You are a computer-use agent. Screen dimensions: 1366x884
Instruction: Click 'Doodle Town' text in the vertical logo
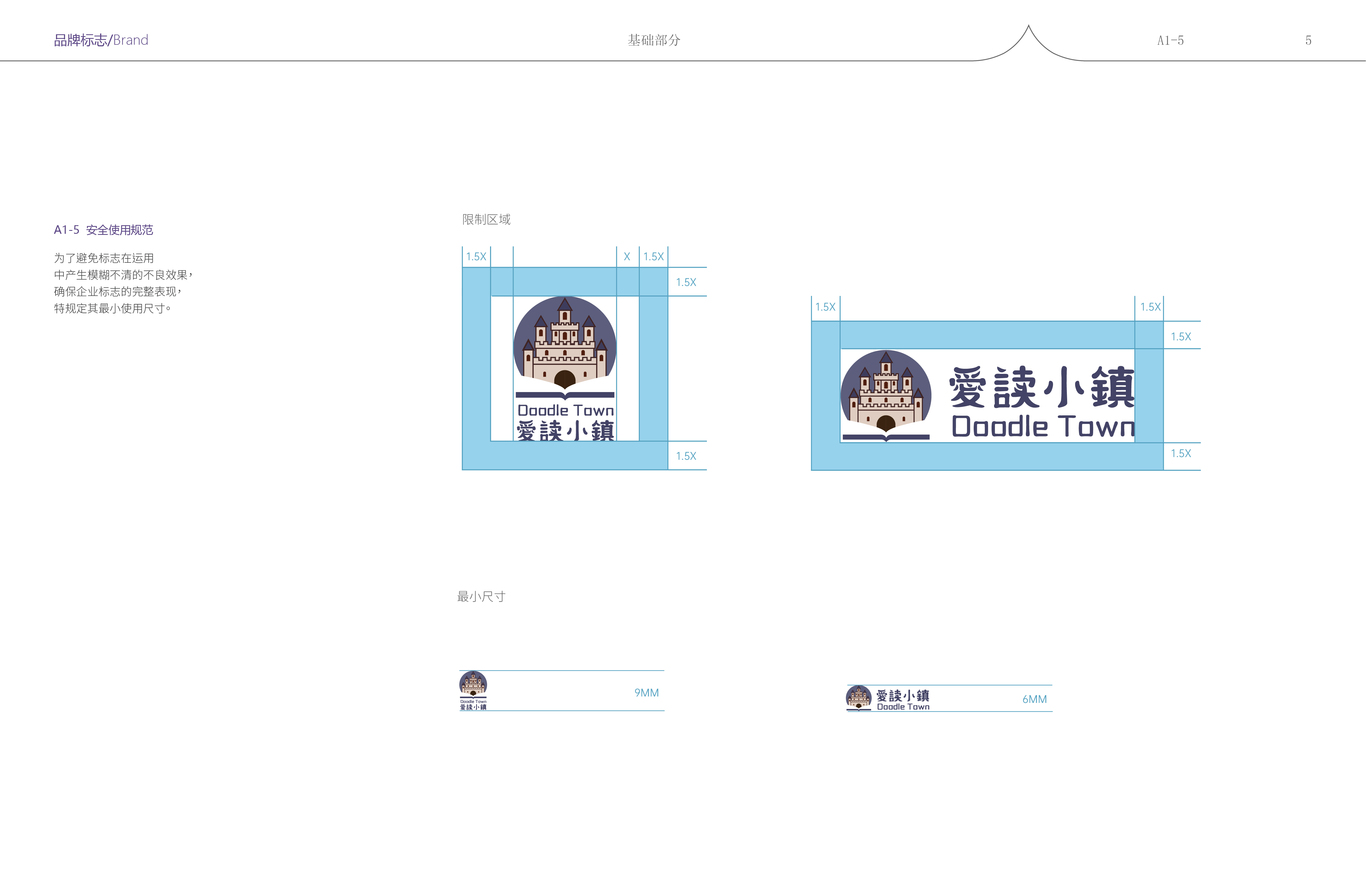point(566,410)
